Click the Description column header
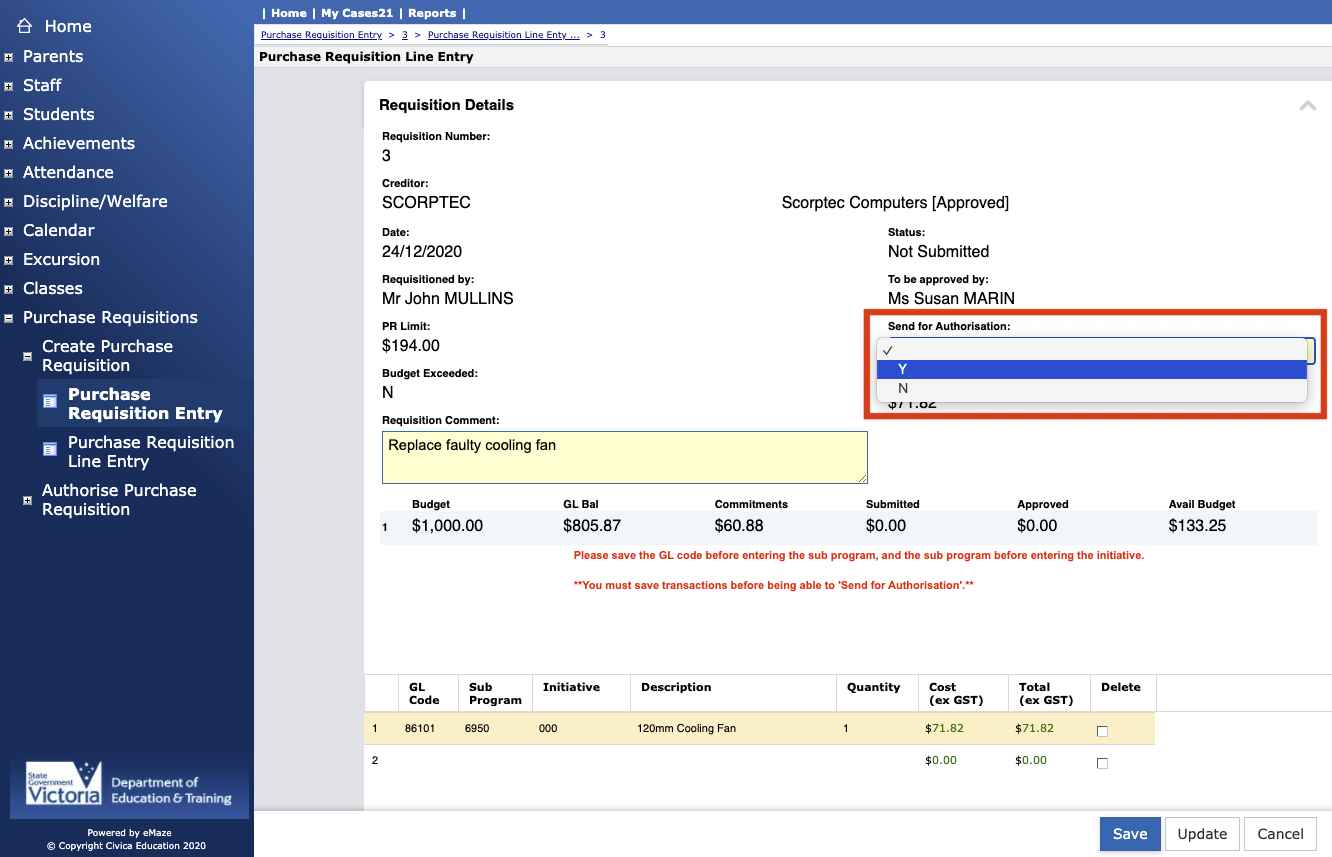This screenshot has width=1332, height=857. (x=676, y=687)
